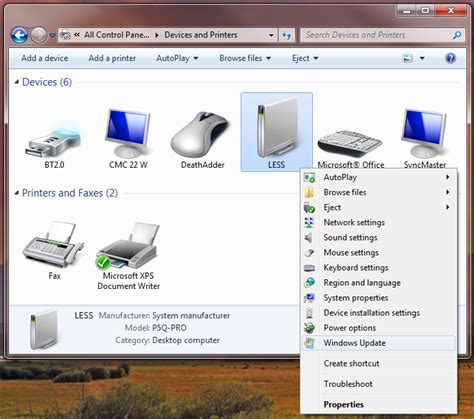Select Windows Update in context menu
474x419 pixels.
point(378,343)
